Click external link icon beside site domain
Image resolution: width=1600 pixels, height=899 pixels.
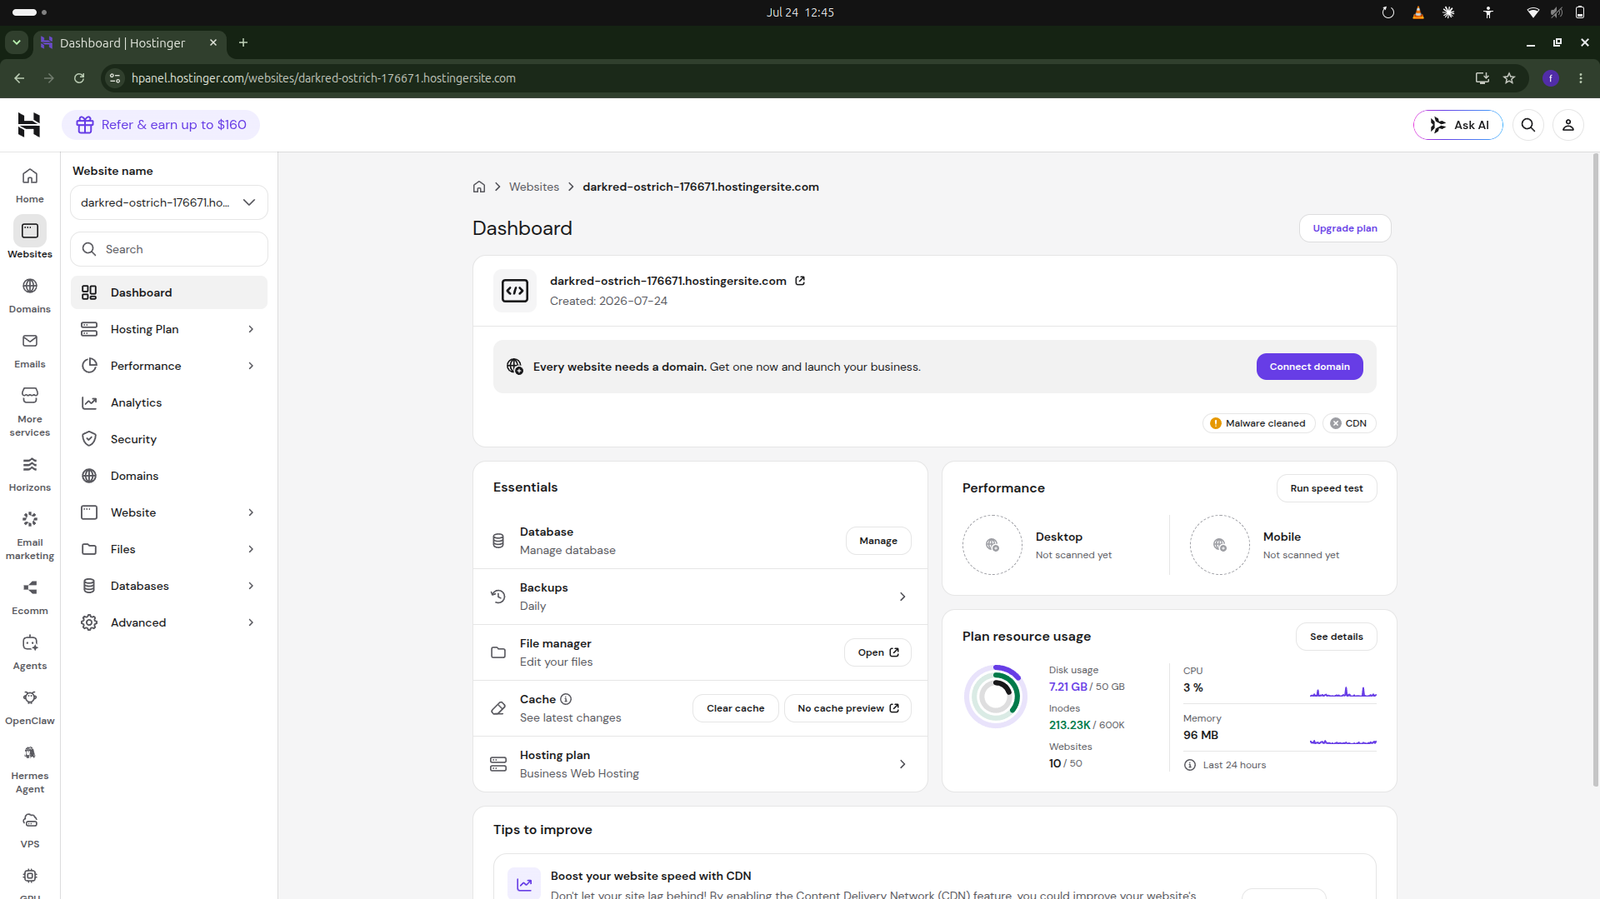pos(800,281)
